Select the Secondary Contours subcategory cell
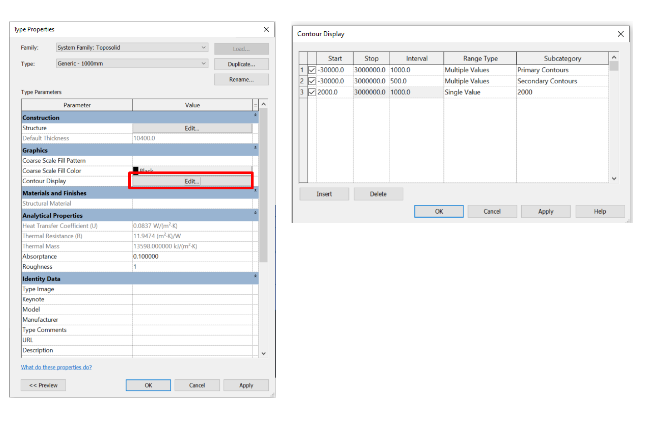Viewport: 651px width, 424px height. pos(562,81)
